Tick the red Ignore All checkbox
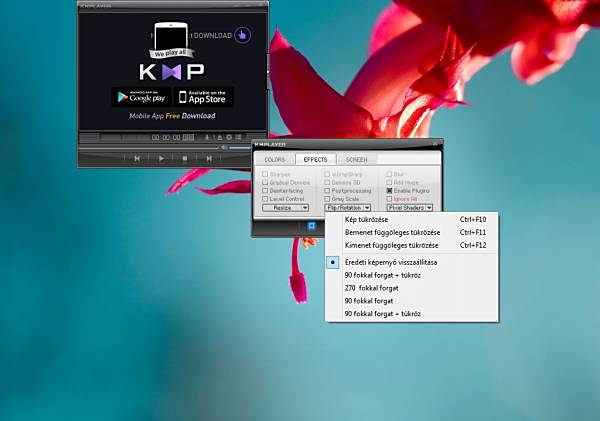The image size is (600, 421). pyautogui.click(x=390, y=199)
